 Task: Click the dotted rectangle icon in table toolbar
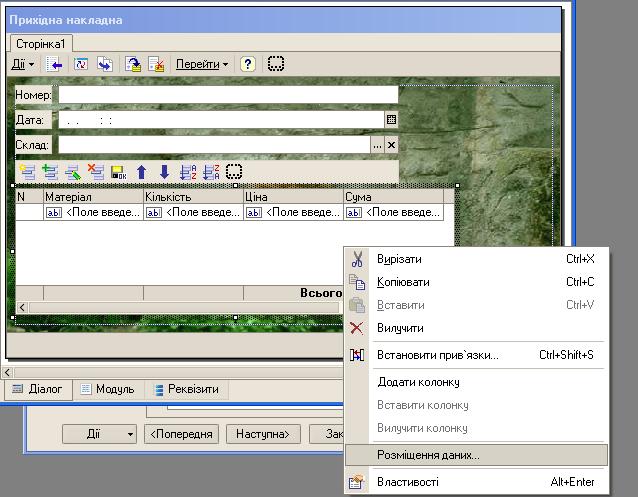(234, 171)
